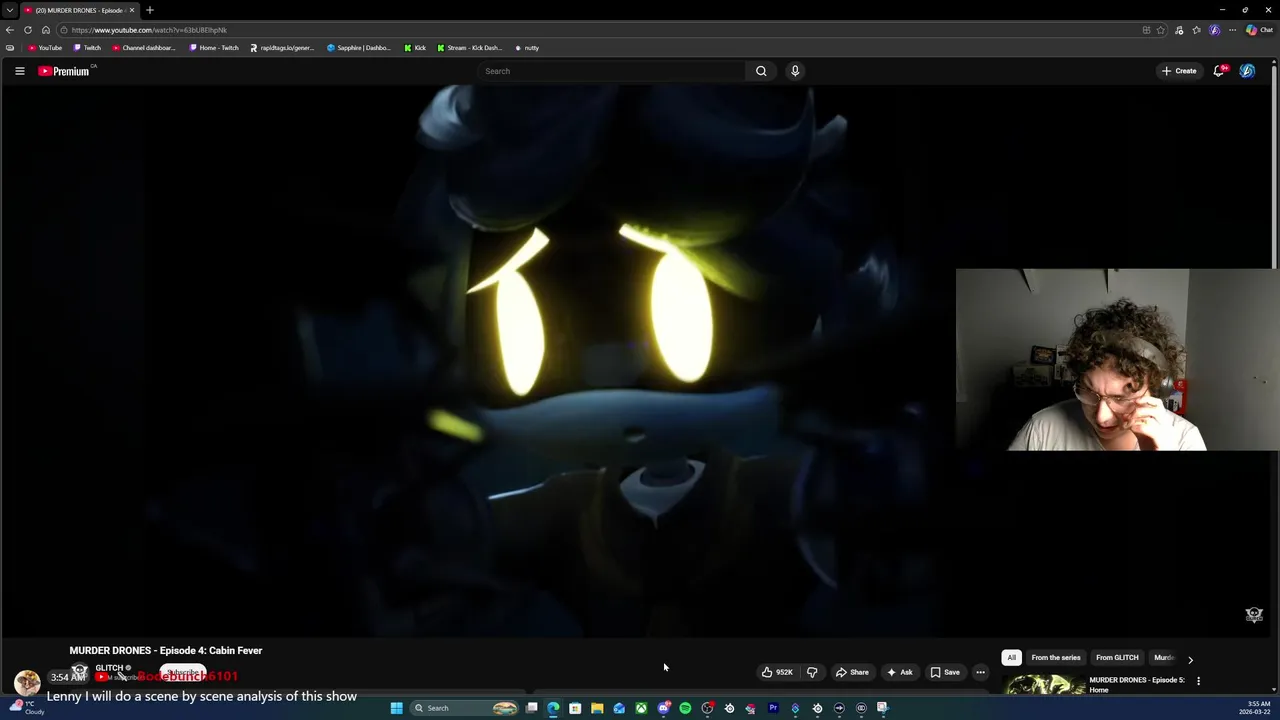The width and height of the screenshot is (1280, 720).
Task: Open the Kick bookmark
Action: [415, 48]
